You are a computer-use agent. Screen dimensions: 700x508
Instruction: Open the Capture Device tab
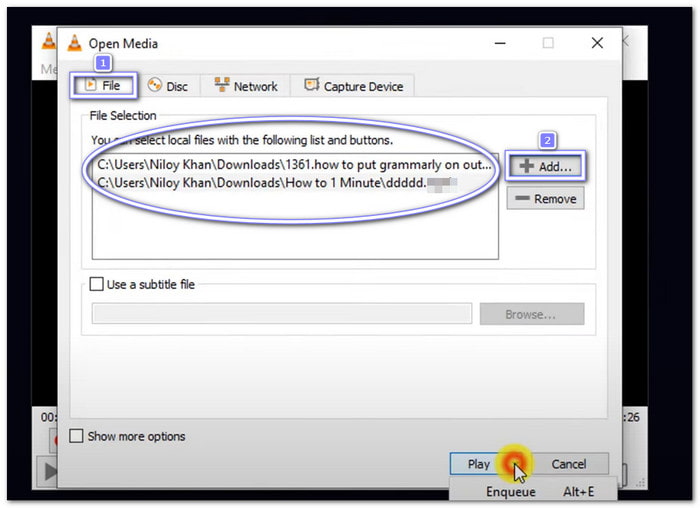(353, 86)
